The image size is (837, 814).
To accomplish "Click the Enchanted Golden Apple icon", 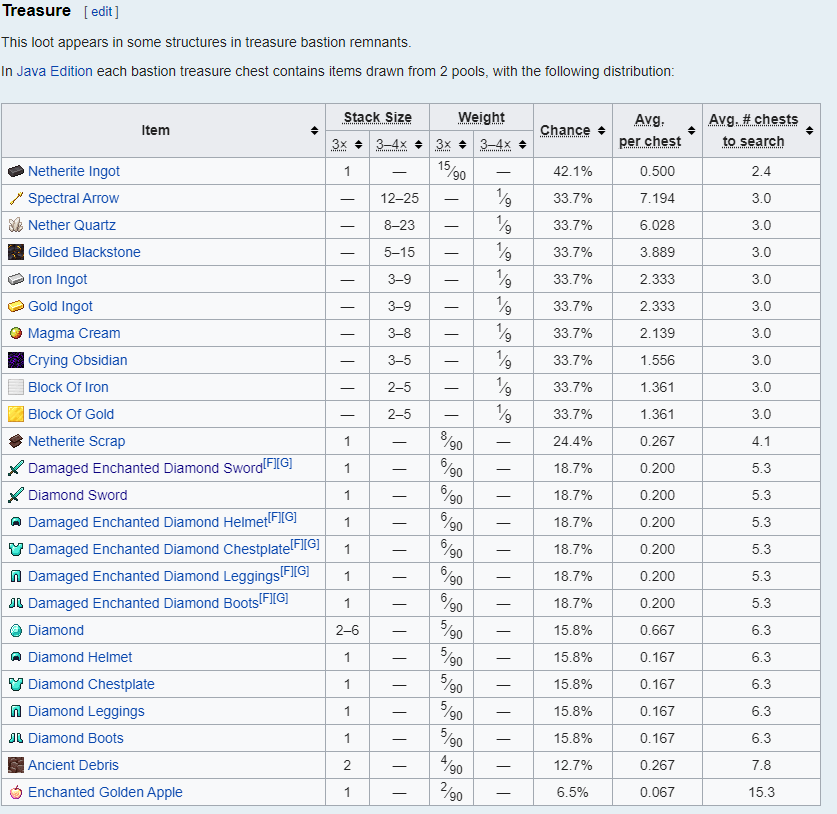I will (15, 792).
